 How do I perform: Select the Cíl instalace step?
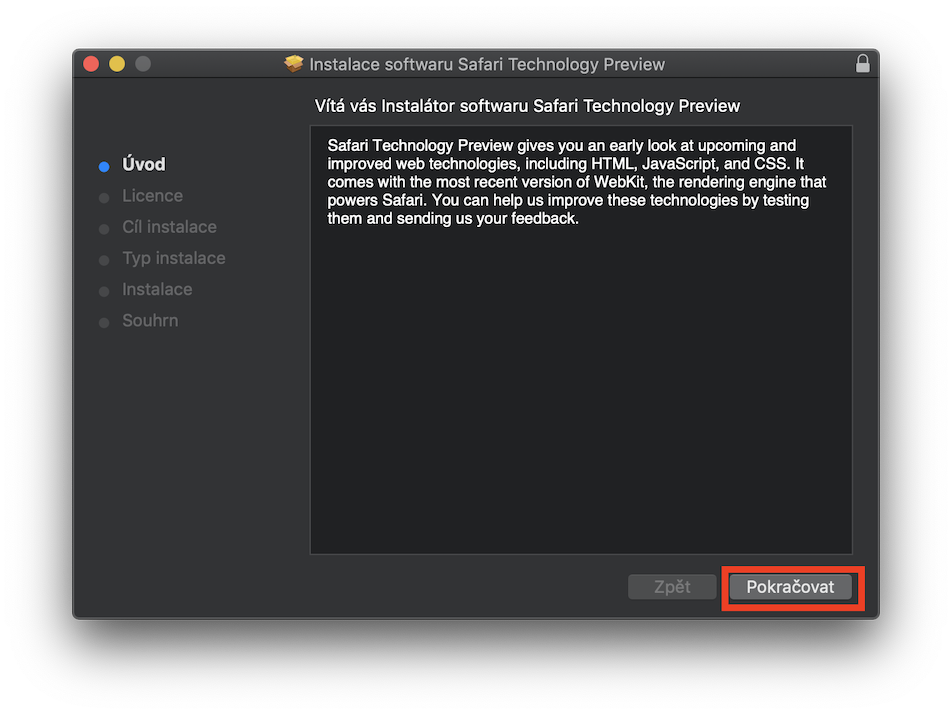(x=169, y=227)
